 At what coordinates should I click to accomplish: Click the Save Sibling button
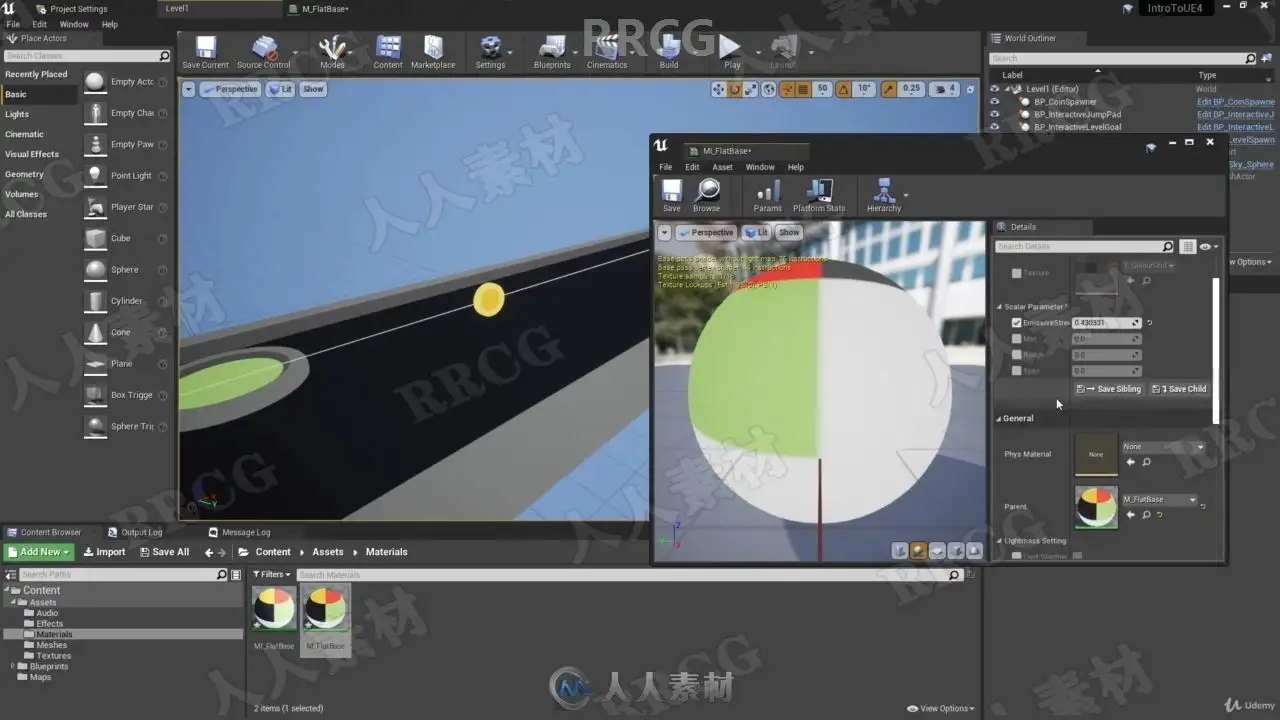click(x=1109, y=389)
